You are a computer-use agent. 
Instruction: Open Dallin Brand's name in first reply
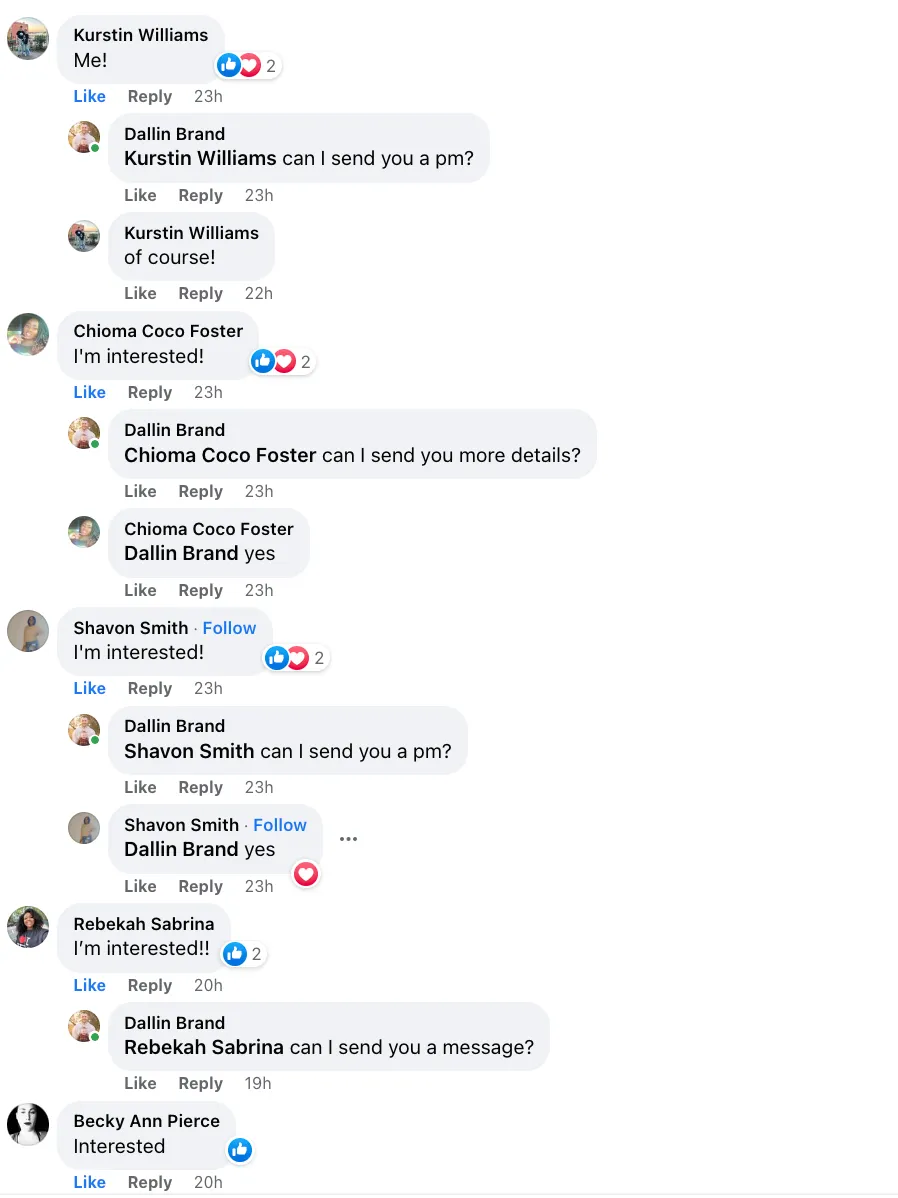pos(174,134)
